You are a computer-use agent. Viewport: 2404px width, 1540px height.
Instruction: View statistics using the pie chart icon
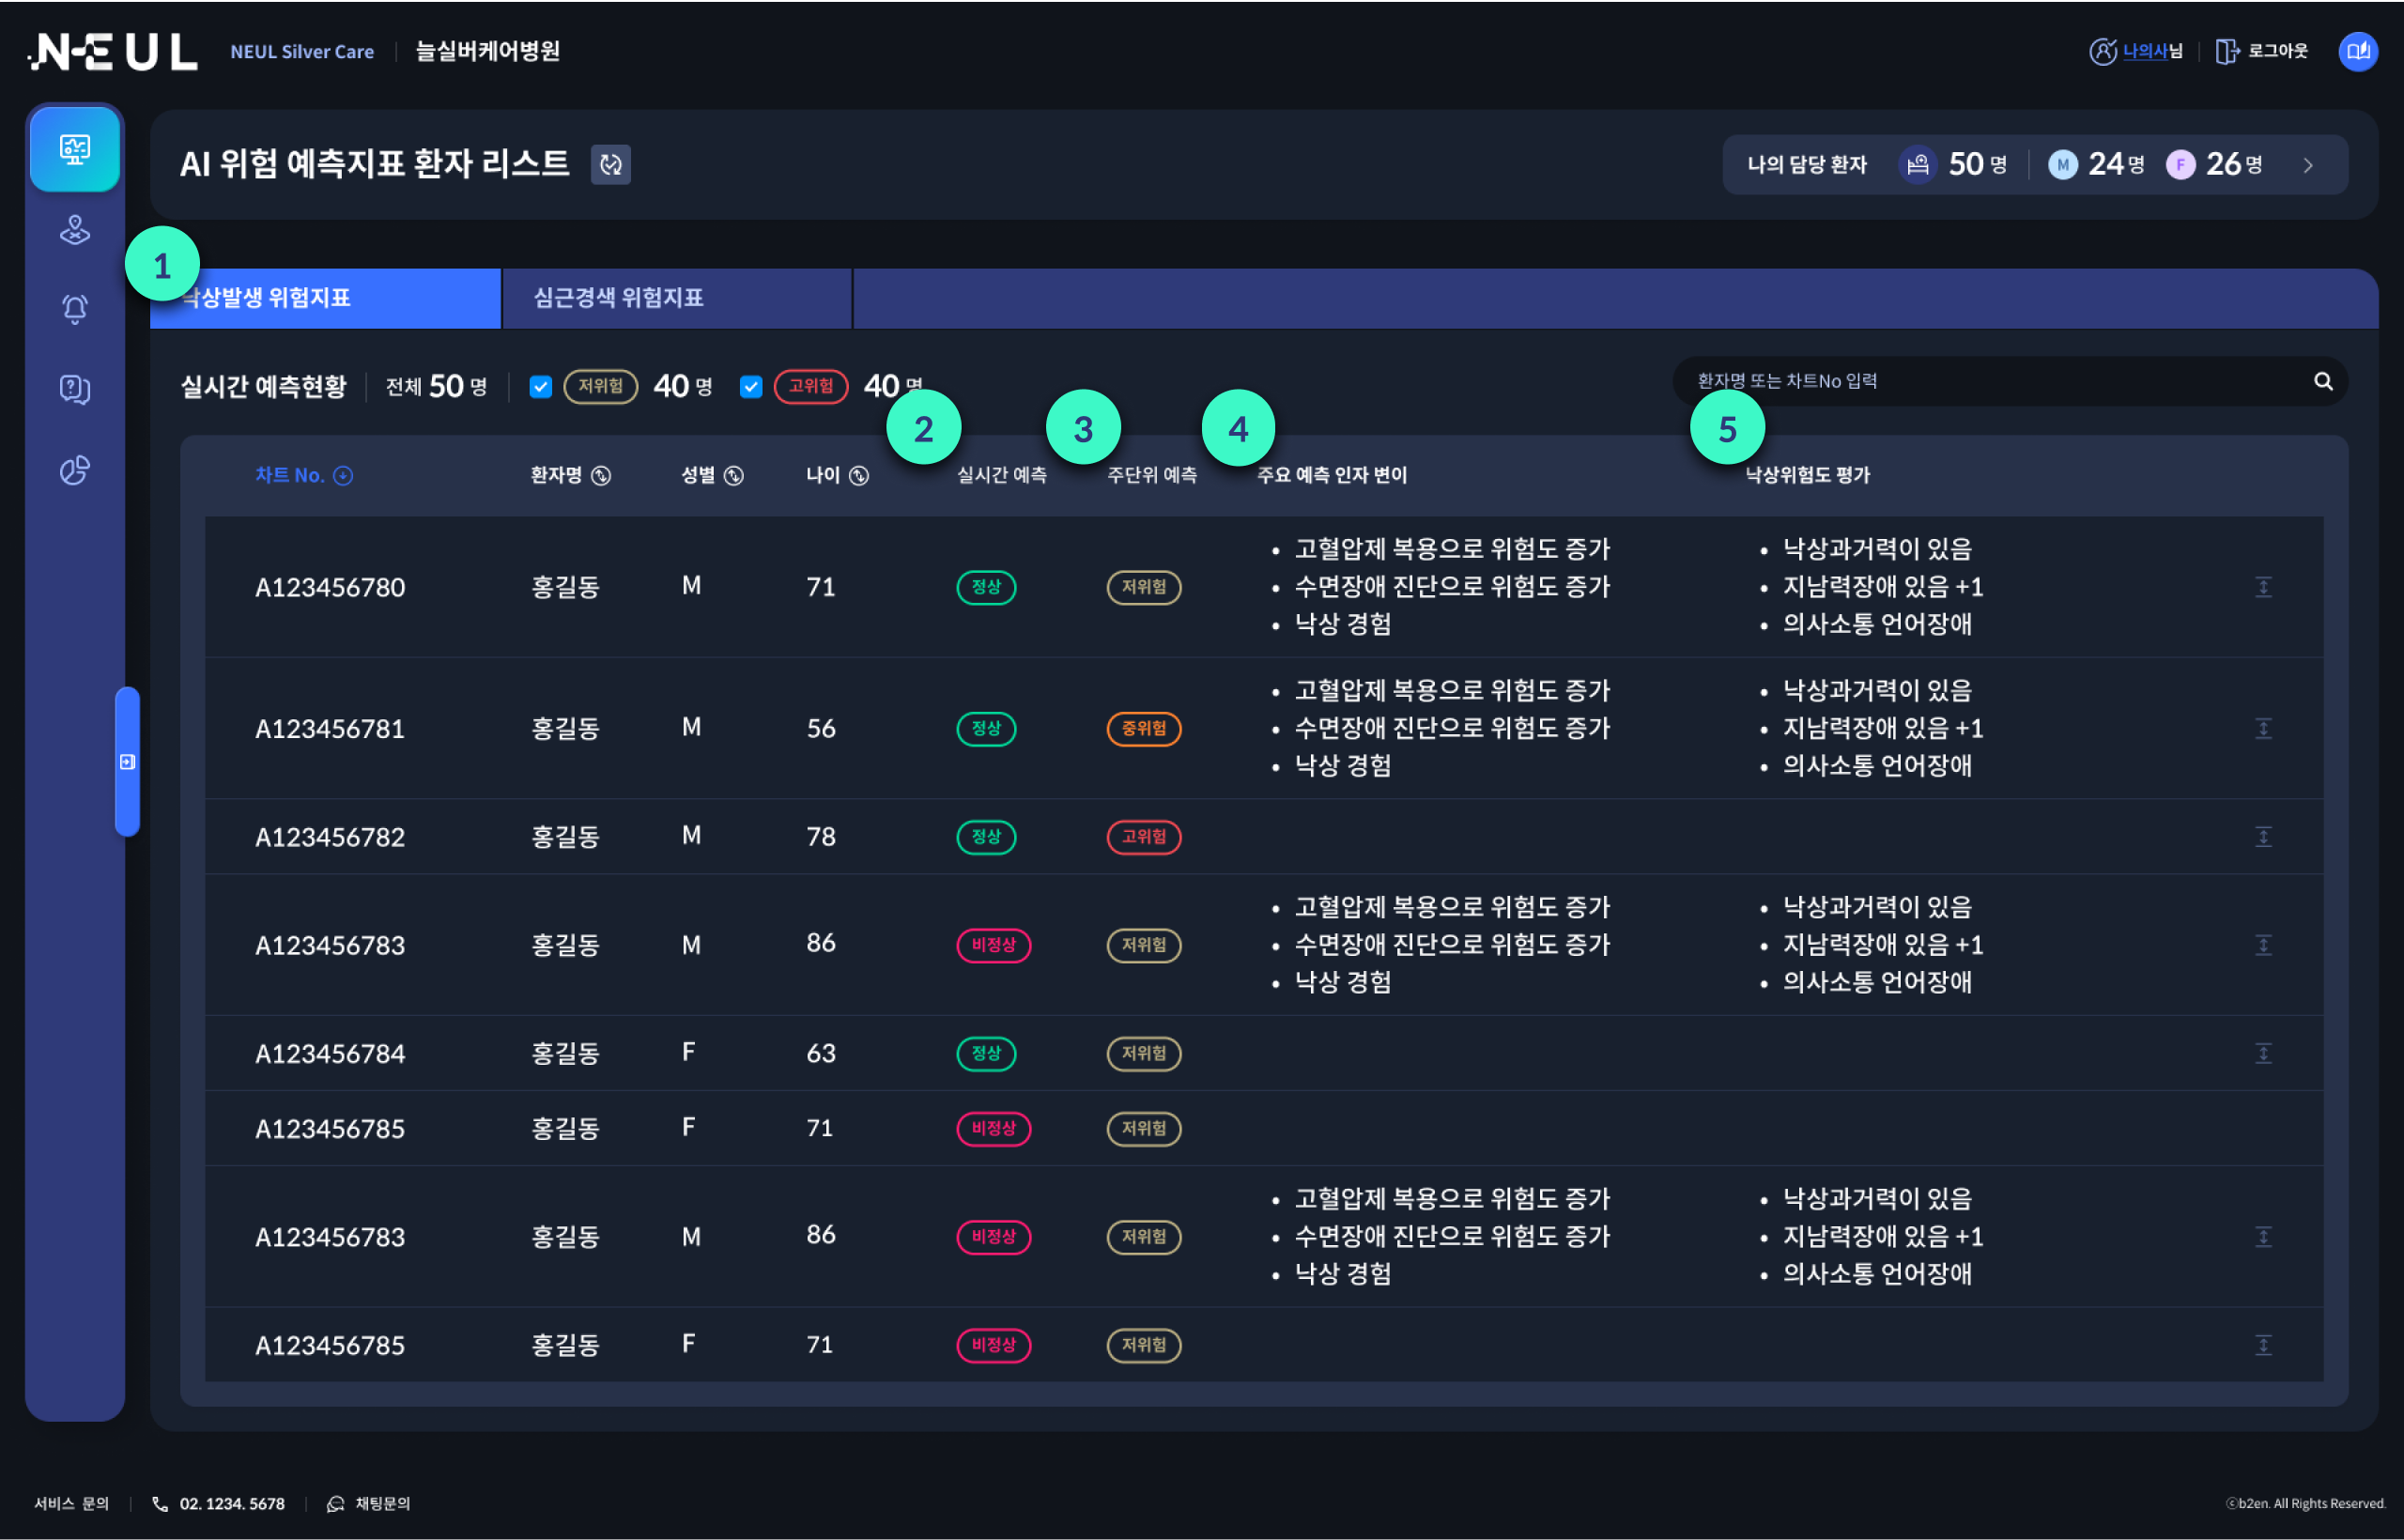coord(75,470)
